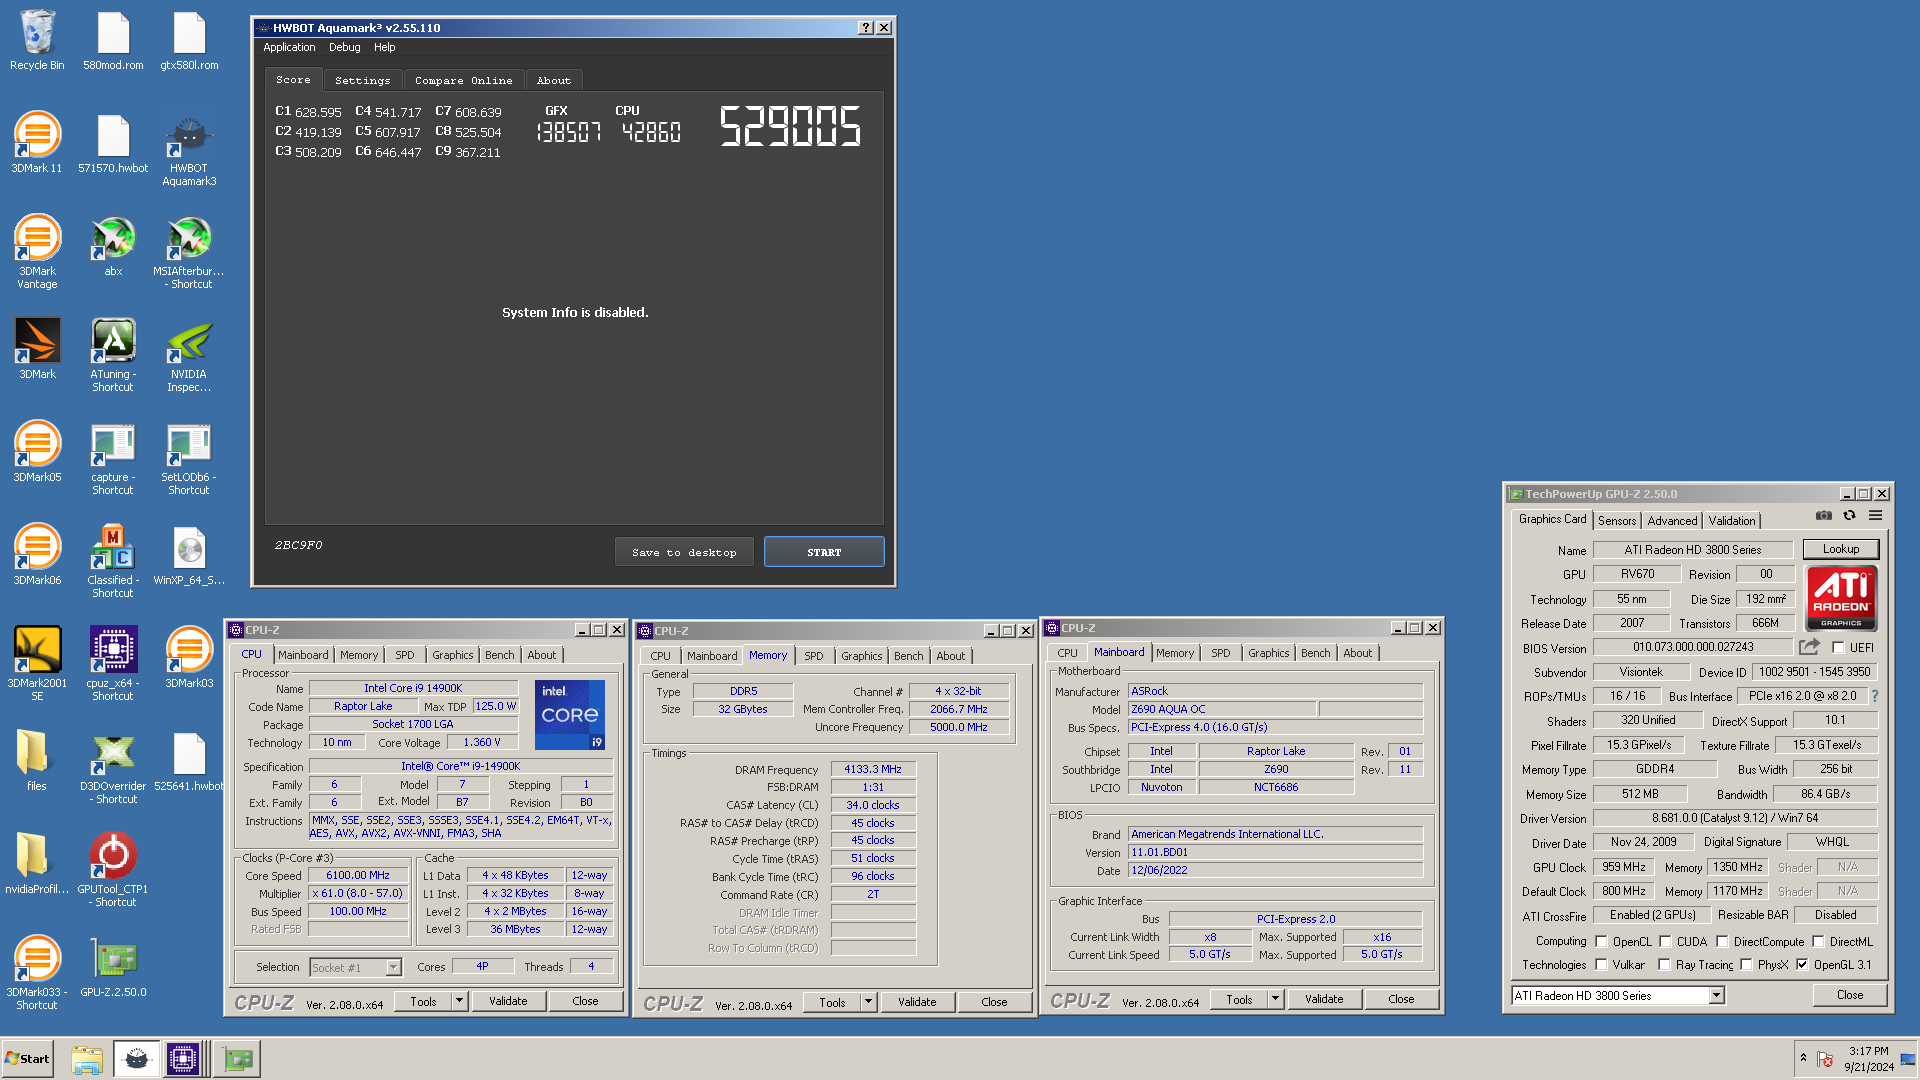Switch to Settings tab in Aquamark3
1920x1080 pixels.
pos(362,80)
